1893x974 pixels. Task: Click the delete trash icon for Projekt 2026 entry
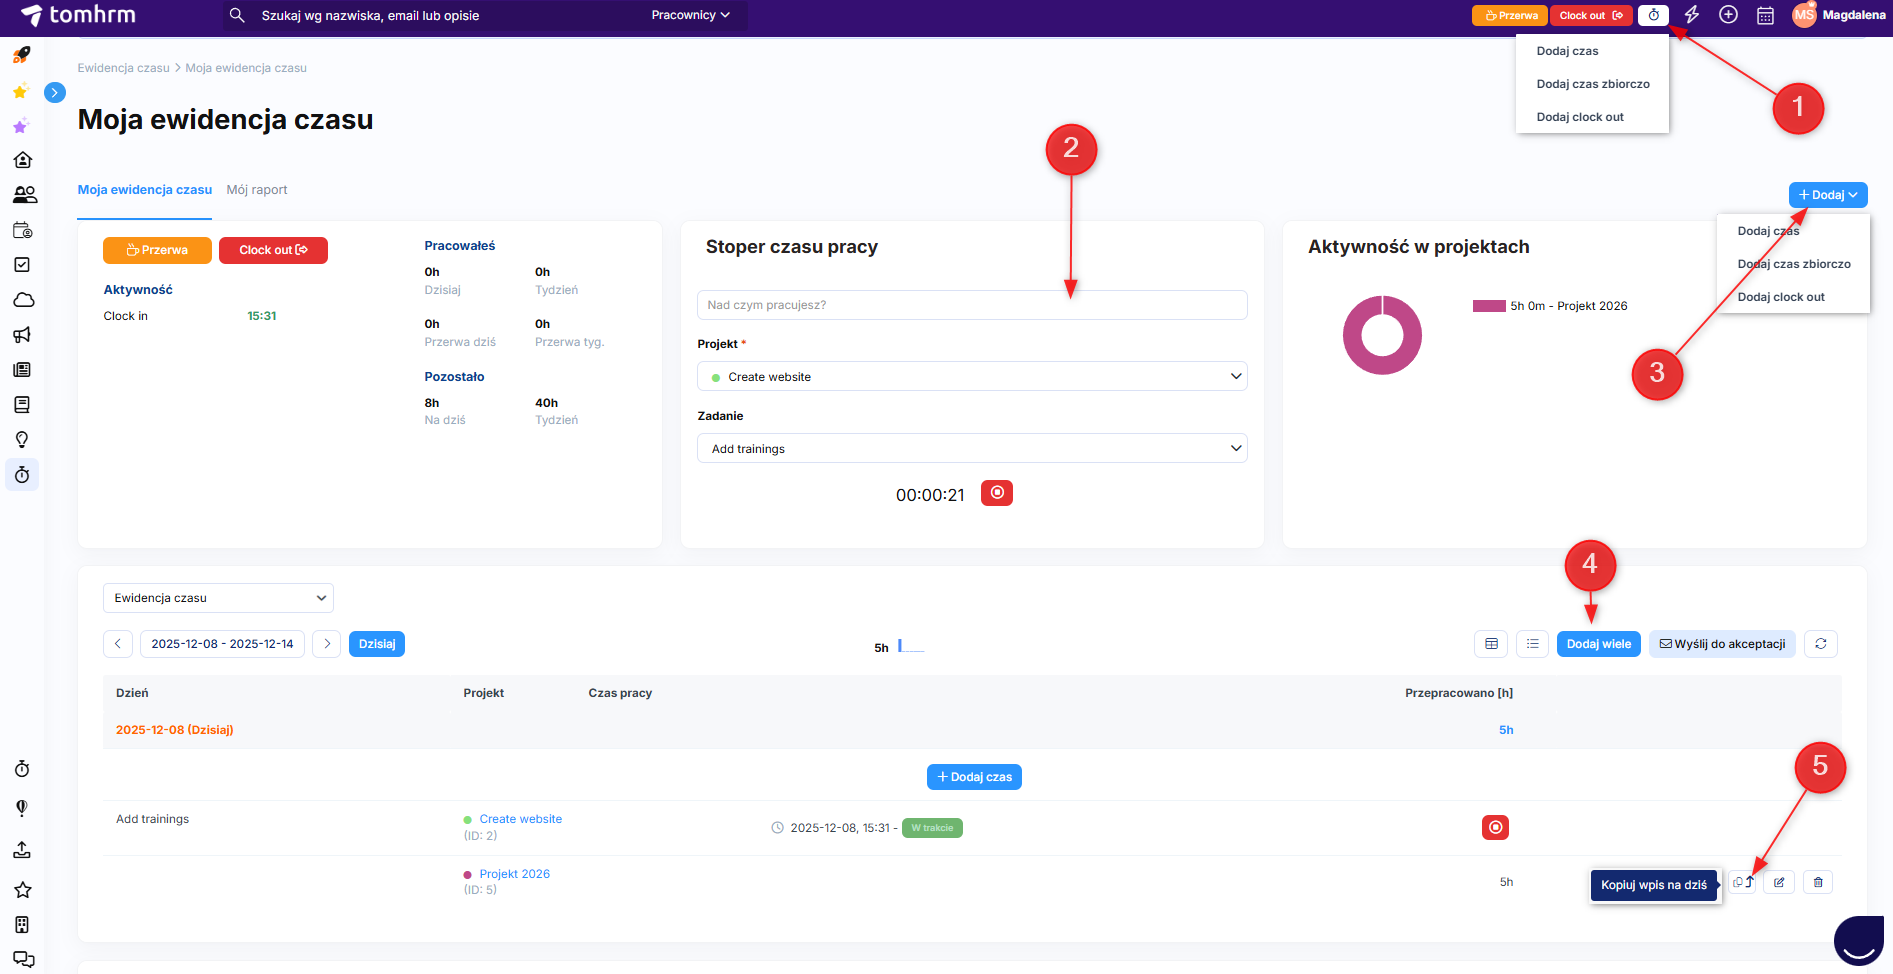(x=1817, y=882)
